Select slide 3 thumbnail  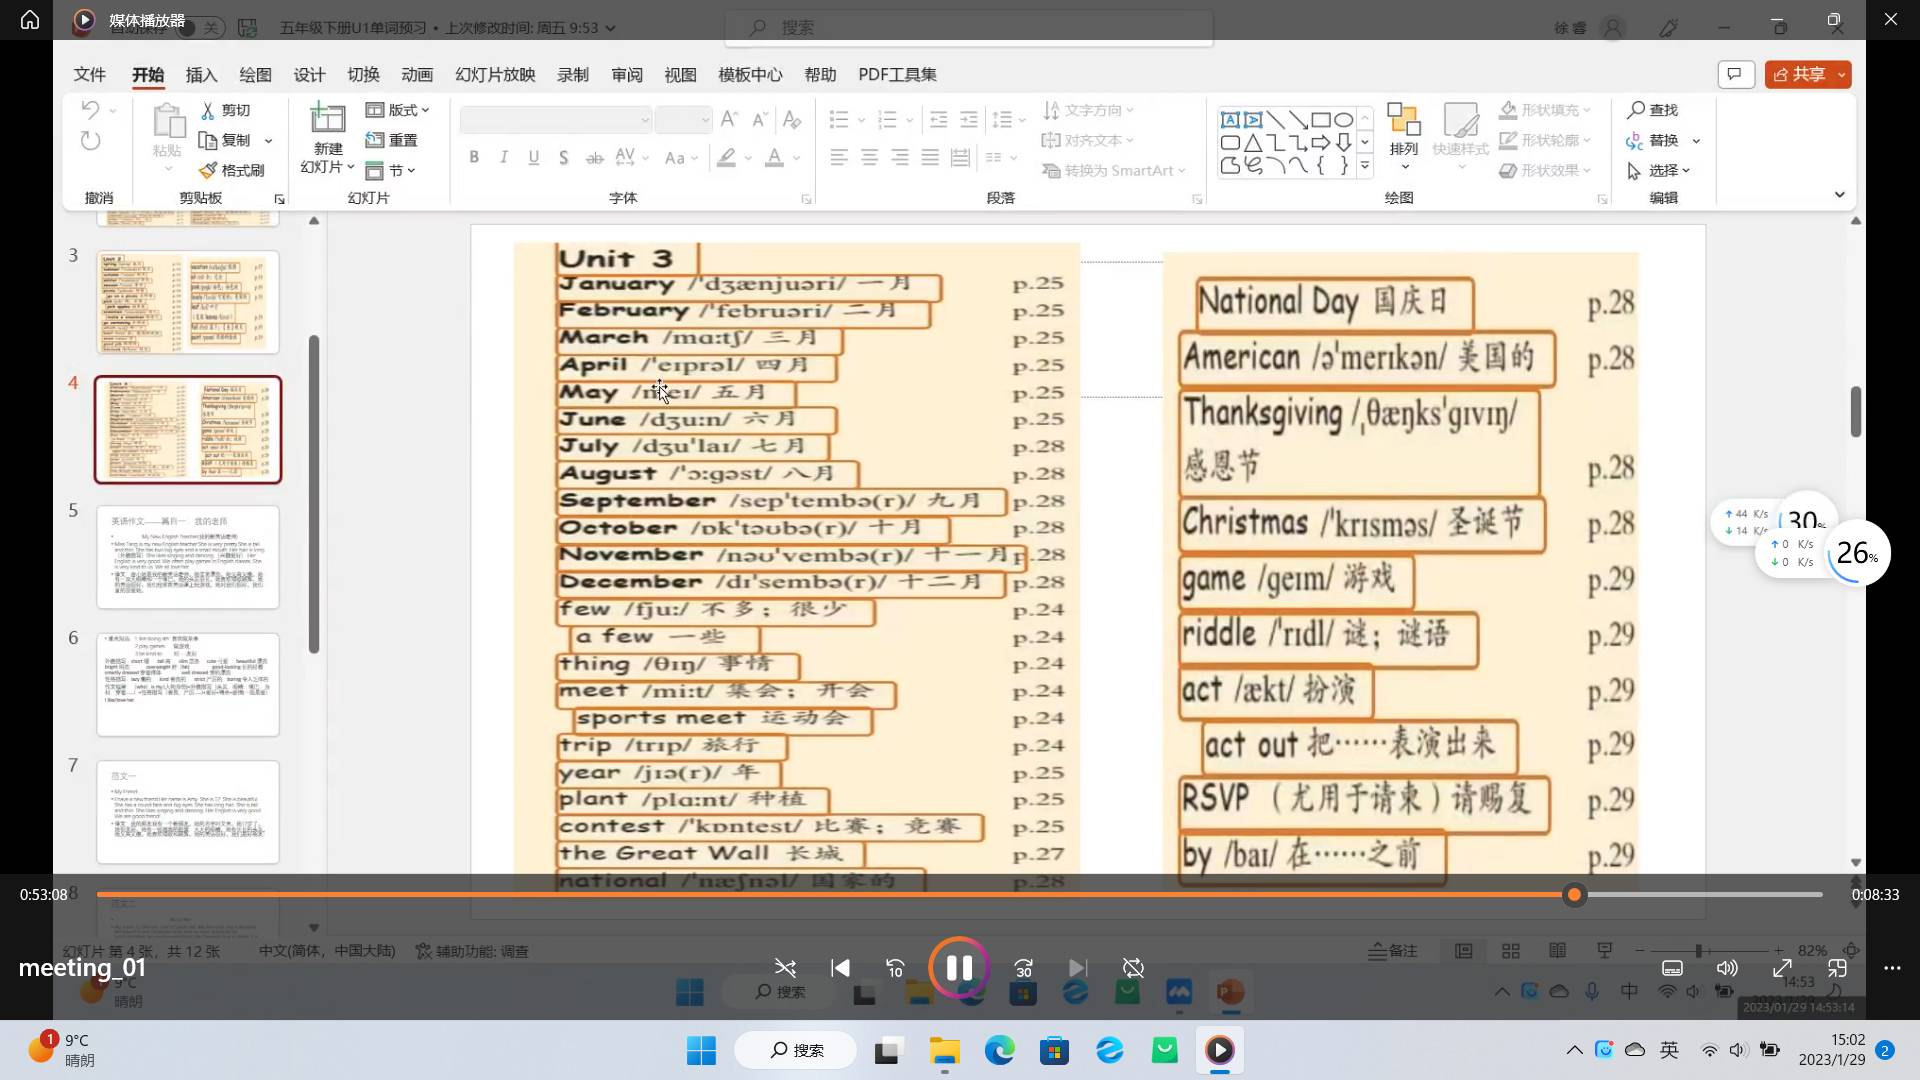click(188, 302)
